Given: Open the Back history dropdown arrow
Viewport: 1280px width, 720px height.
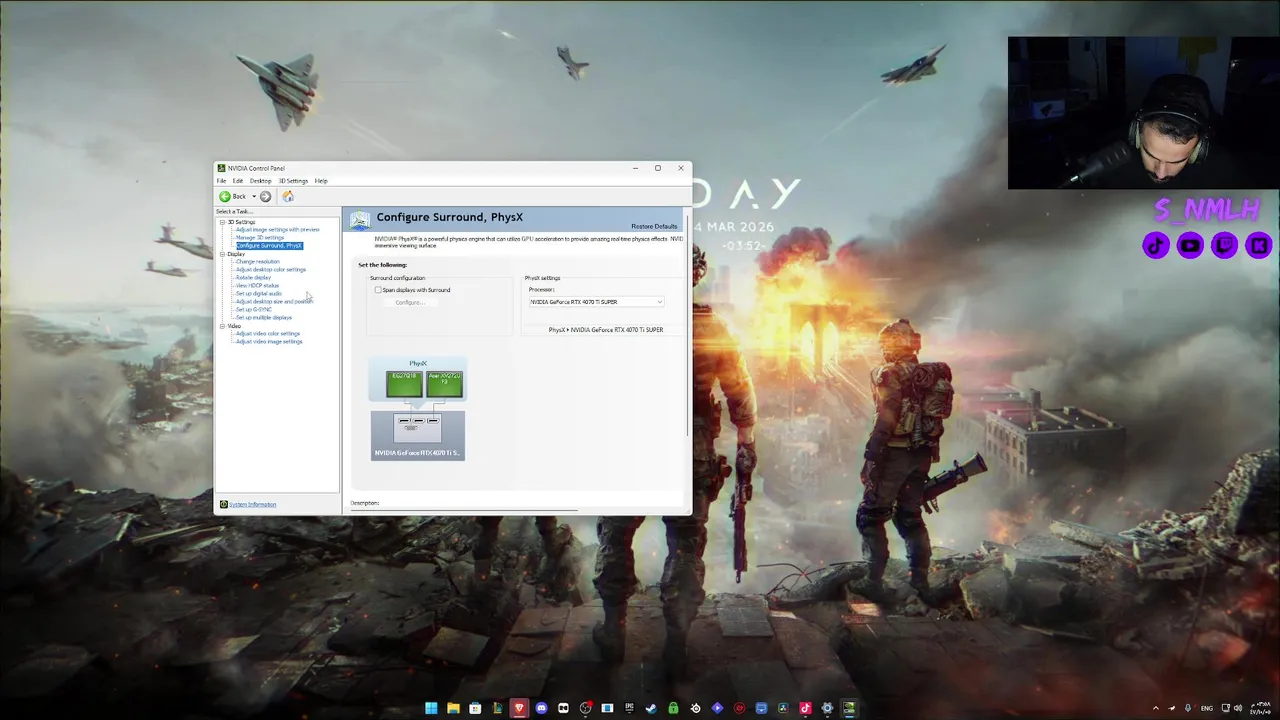Looking at the screenshot, I should (x=254, y=196).
